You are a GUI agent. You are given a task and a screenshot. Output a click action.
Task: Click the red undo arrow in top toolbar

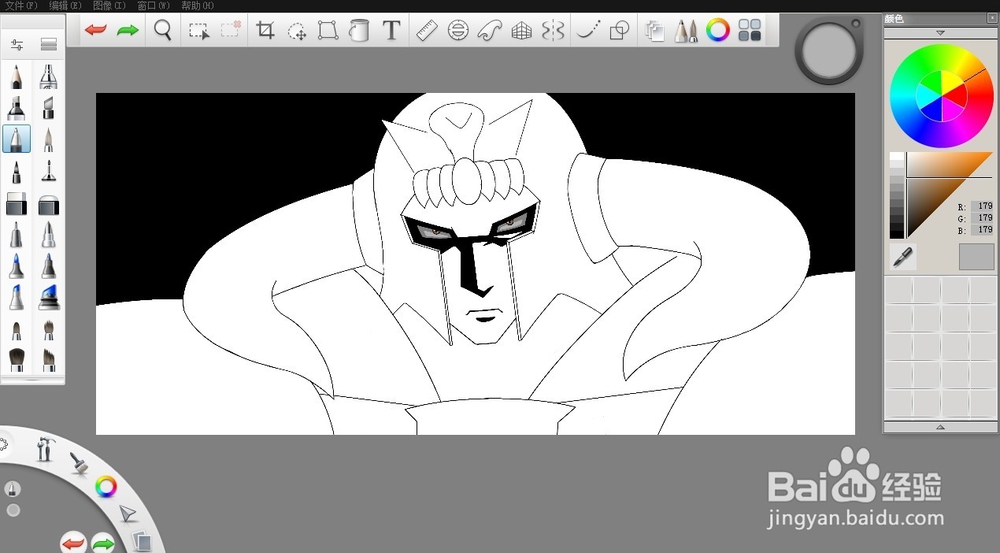[96, 29]
